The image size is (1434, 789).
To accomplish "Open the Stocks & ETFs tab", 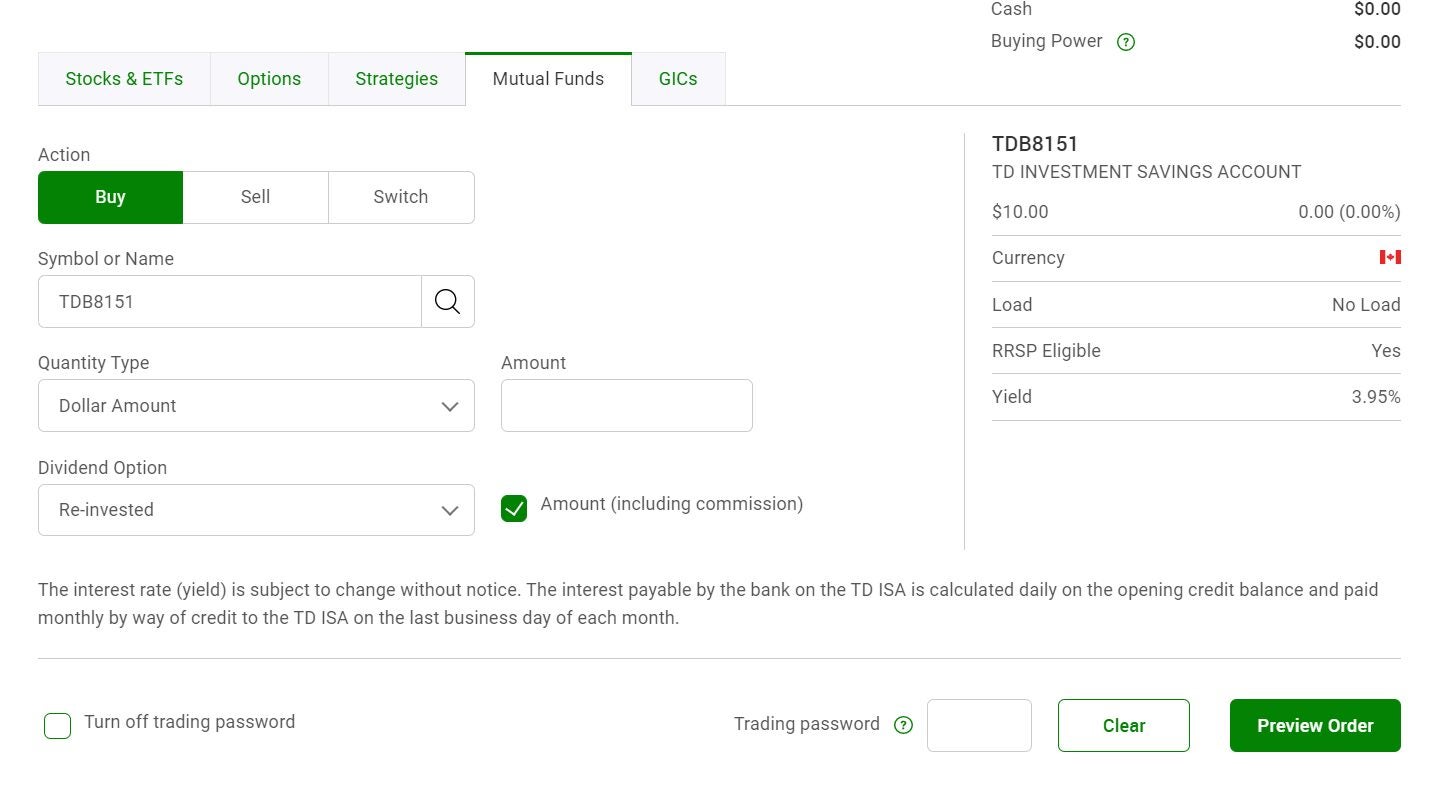I will point(124,78).
